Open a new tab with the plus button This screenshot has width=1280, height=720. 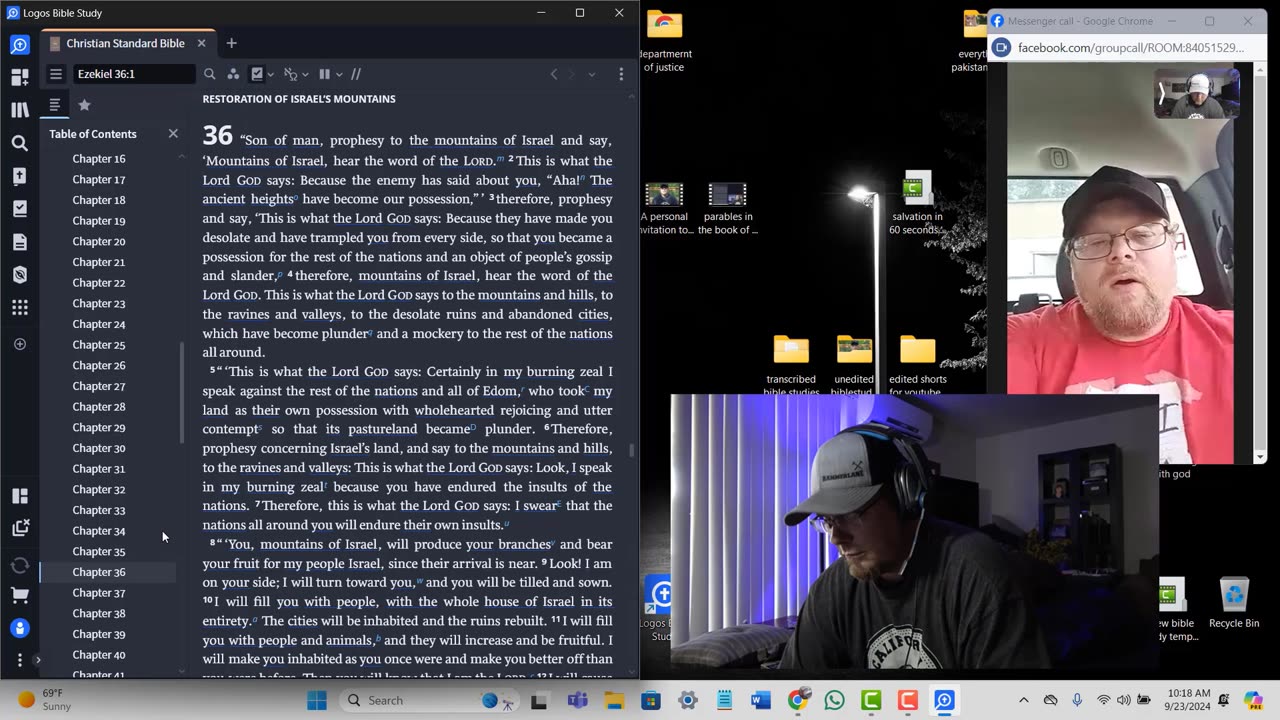point(231,43)
